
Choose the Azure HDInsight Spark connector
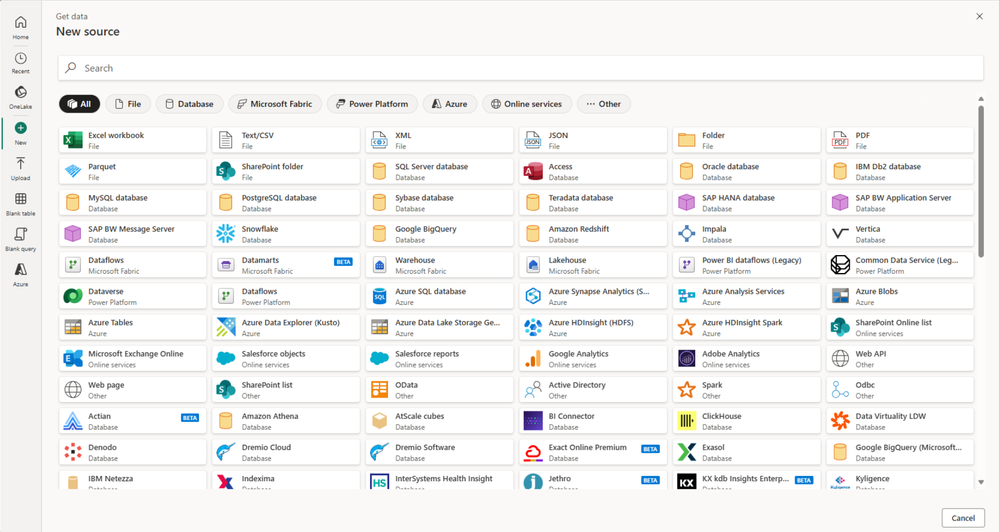(x=747, y=327)
